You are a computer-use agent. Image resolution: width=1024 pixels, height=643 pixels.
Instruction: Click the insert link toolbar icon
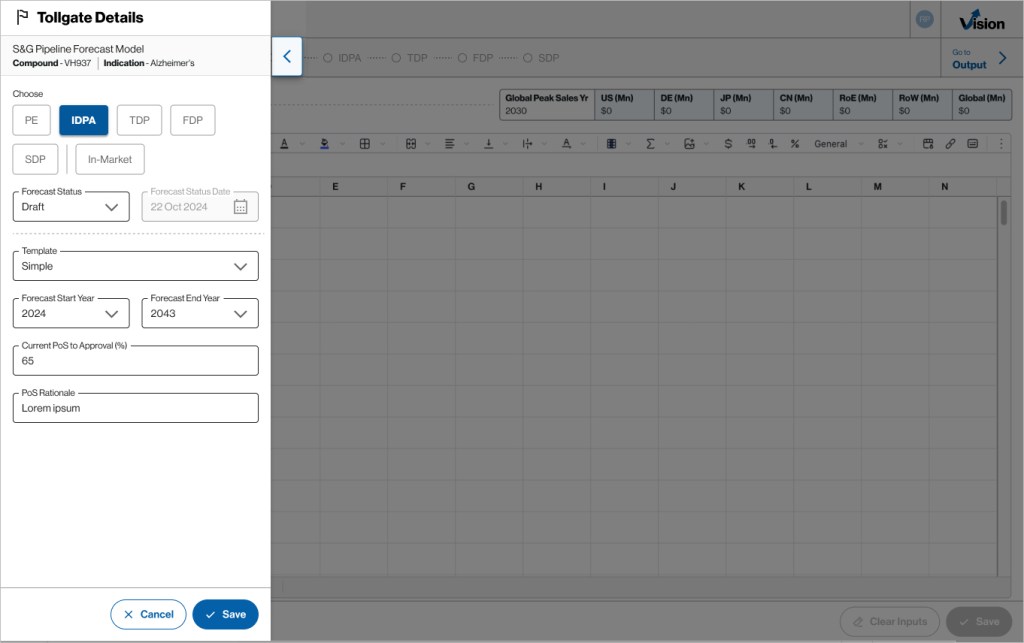(x=950, y=144)
